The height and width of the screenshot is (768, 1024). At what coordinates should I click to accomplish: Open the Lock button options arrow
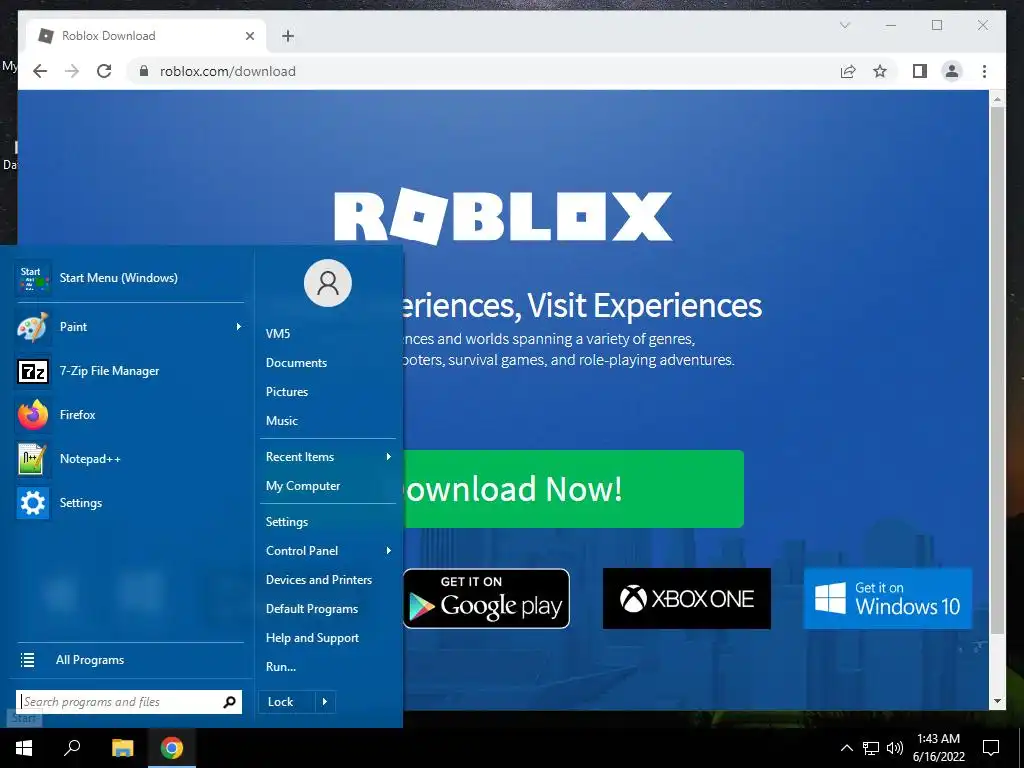pyautogui.click(x=325, y=702)
